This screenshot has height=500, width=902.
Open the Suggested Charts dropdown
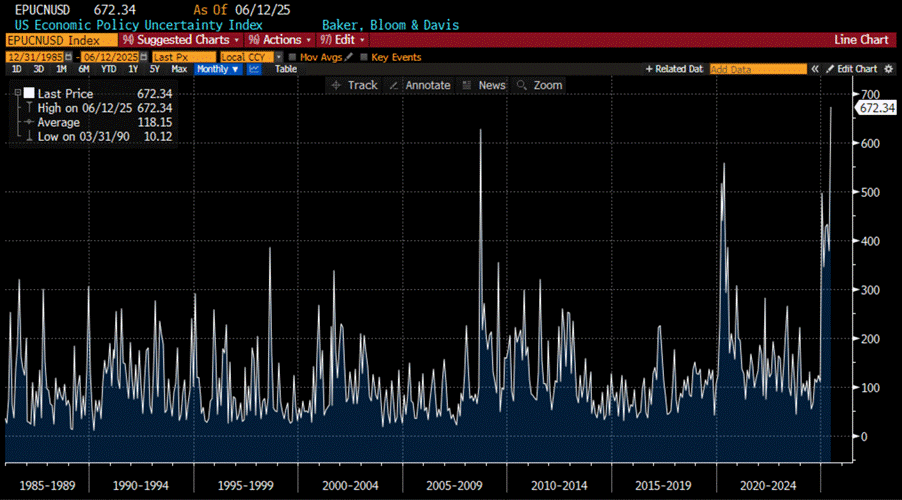tap(181, 40)
